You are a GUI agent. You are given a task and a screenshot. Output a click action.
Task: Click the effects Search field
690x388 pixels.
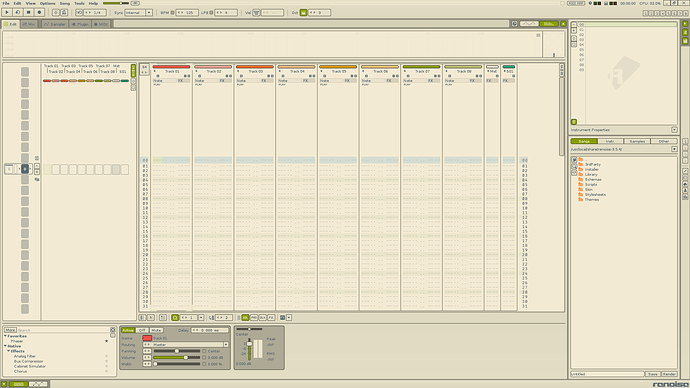tap(63, 330)
